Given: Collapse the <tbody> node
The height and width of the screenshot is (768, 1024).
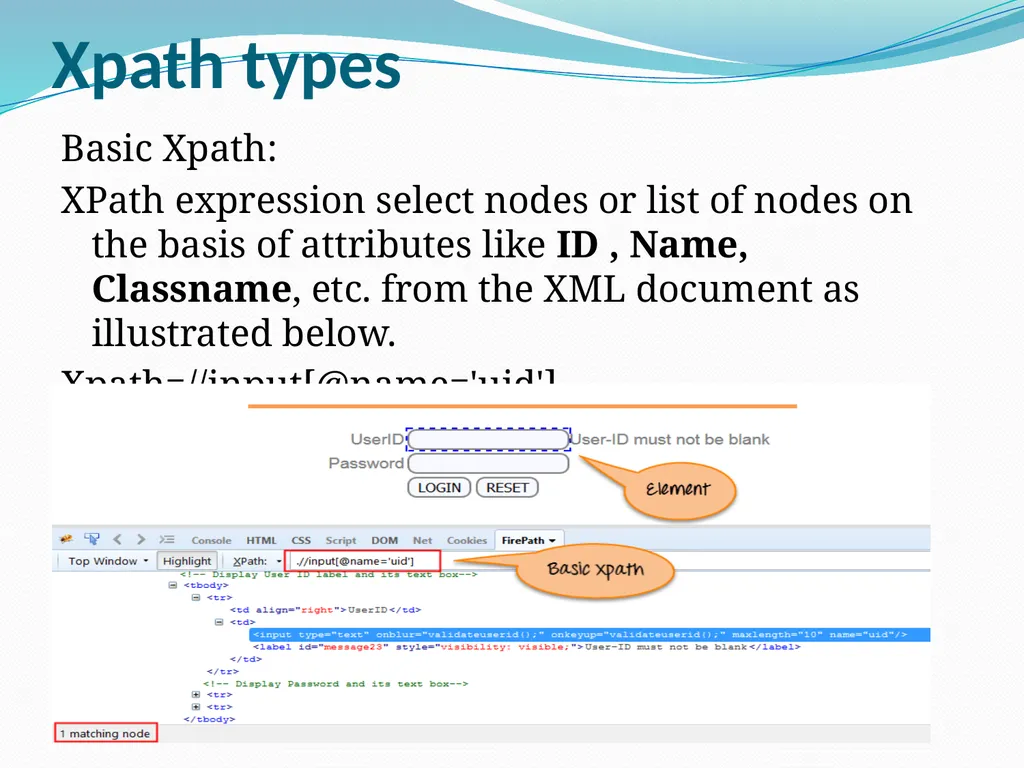Looking at the screenshot, I should coord(173,585).
